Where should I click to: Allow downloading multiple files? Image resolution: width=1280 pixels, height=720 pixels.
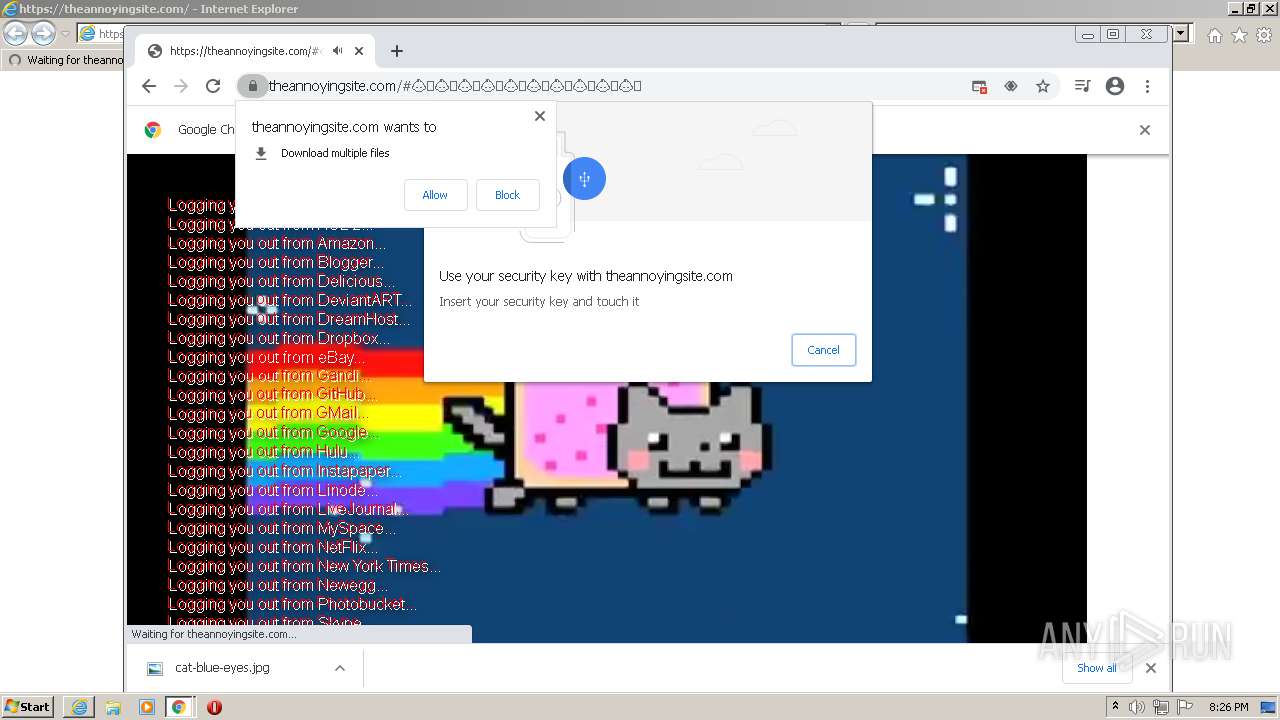(435, 195)
